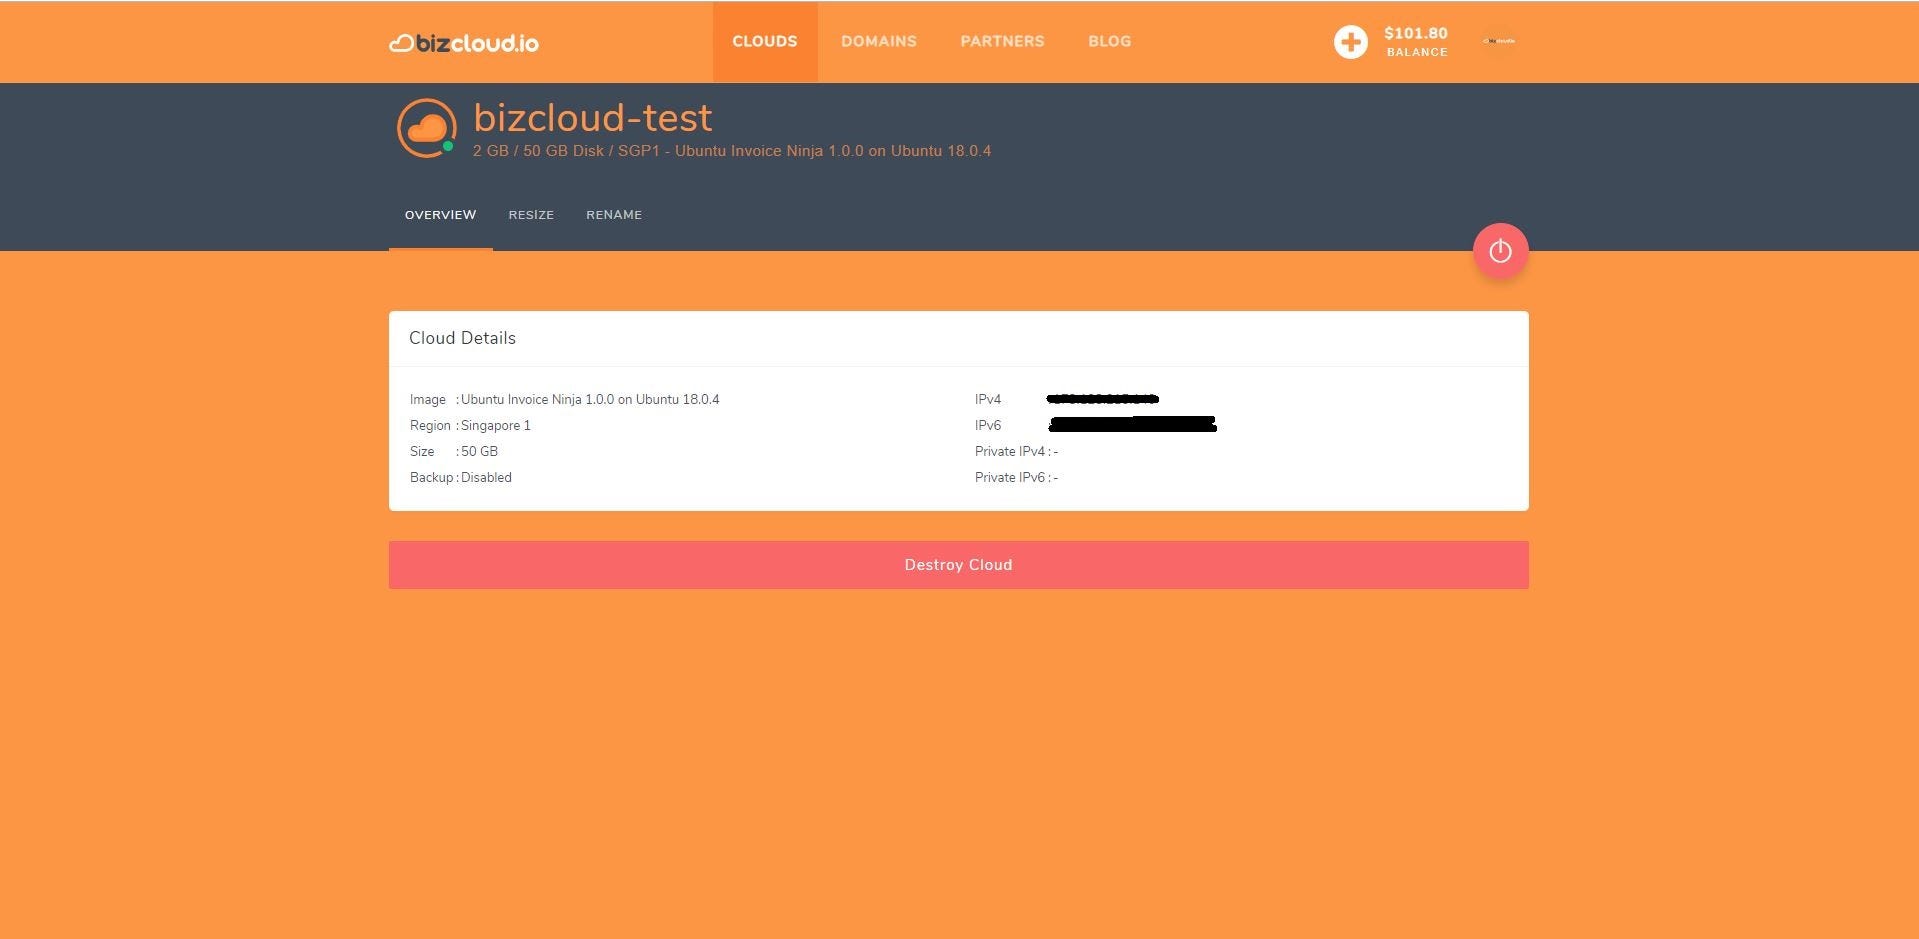Select the Overview tab
Viewport: 1919px width, 939px height.
[x=441, y=215]
